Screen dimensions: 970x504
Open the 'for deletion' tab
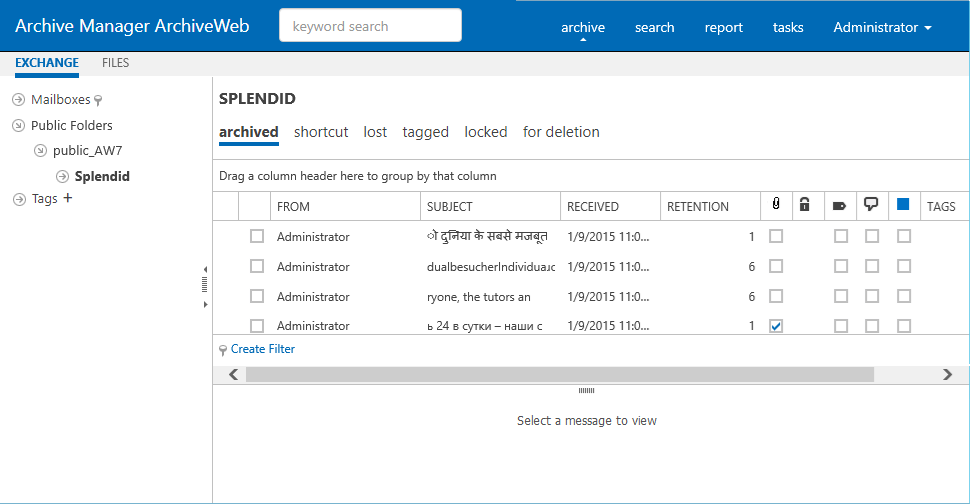click(x=561, y=132)
